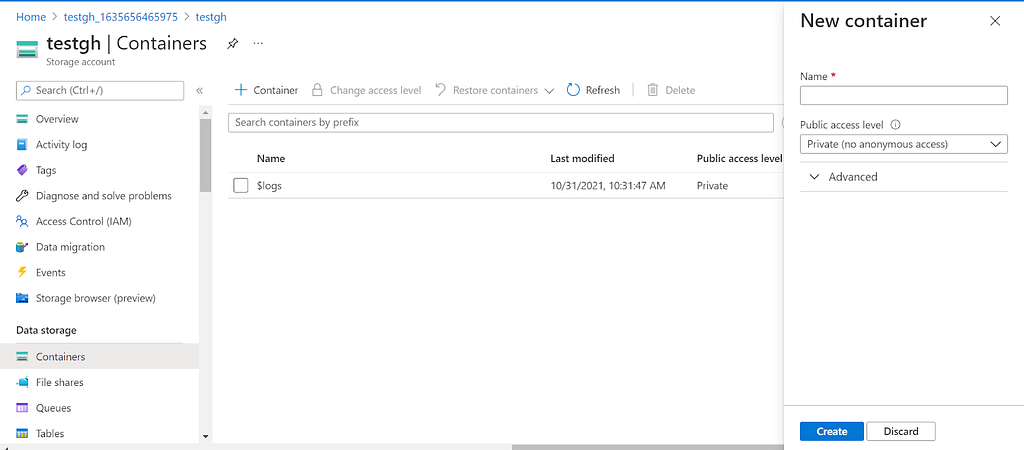Go to Access Control (IAM)
Screen dimensions: 1024x450
(84, 221)
